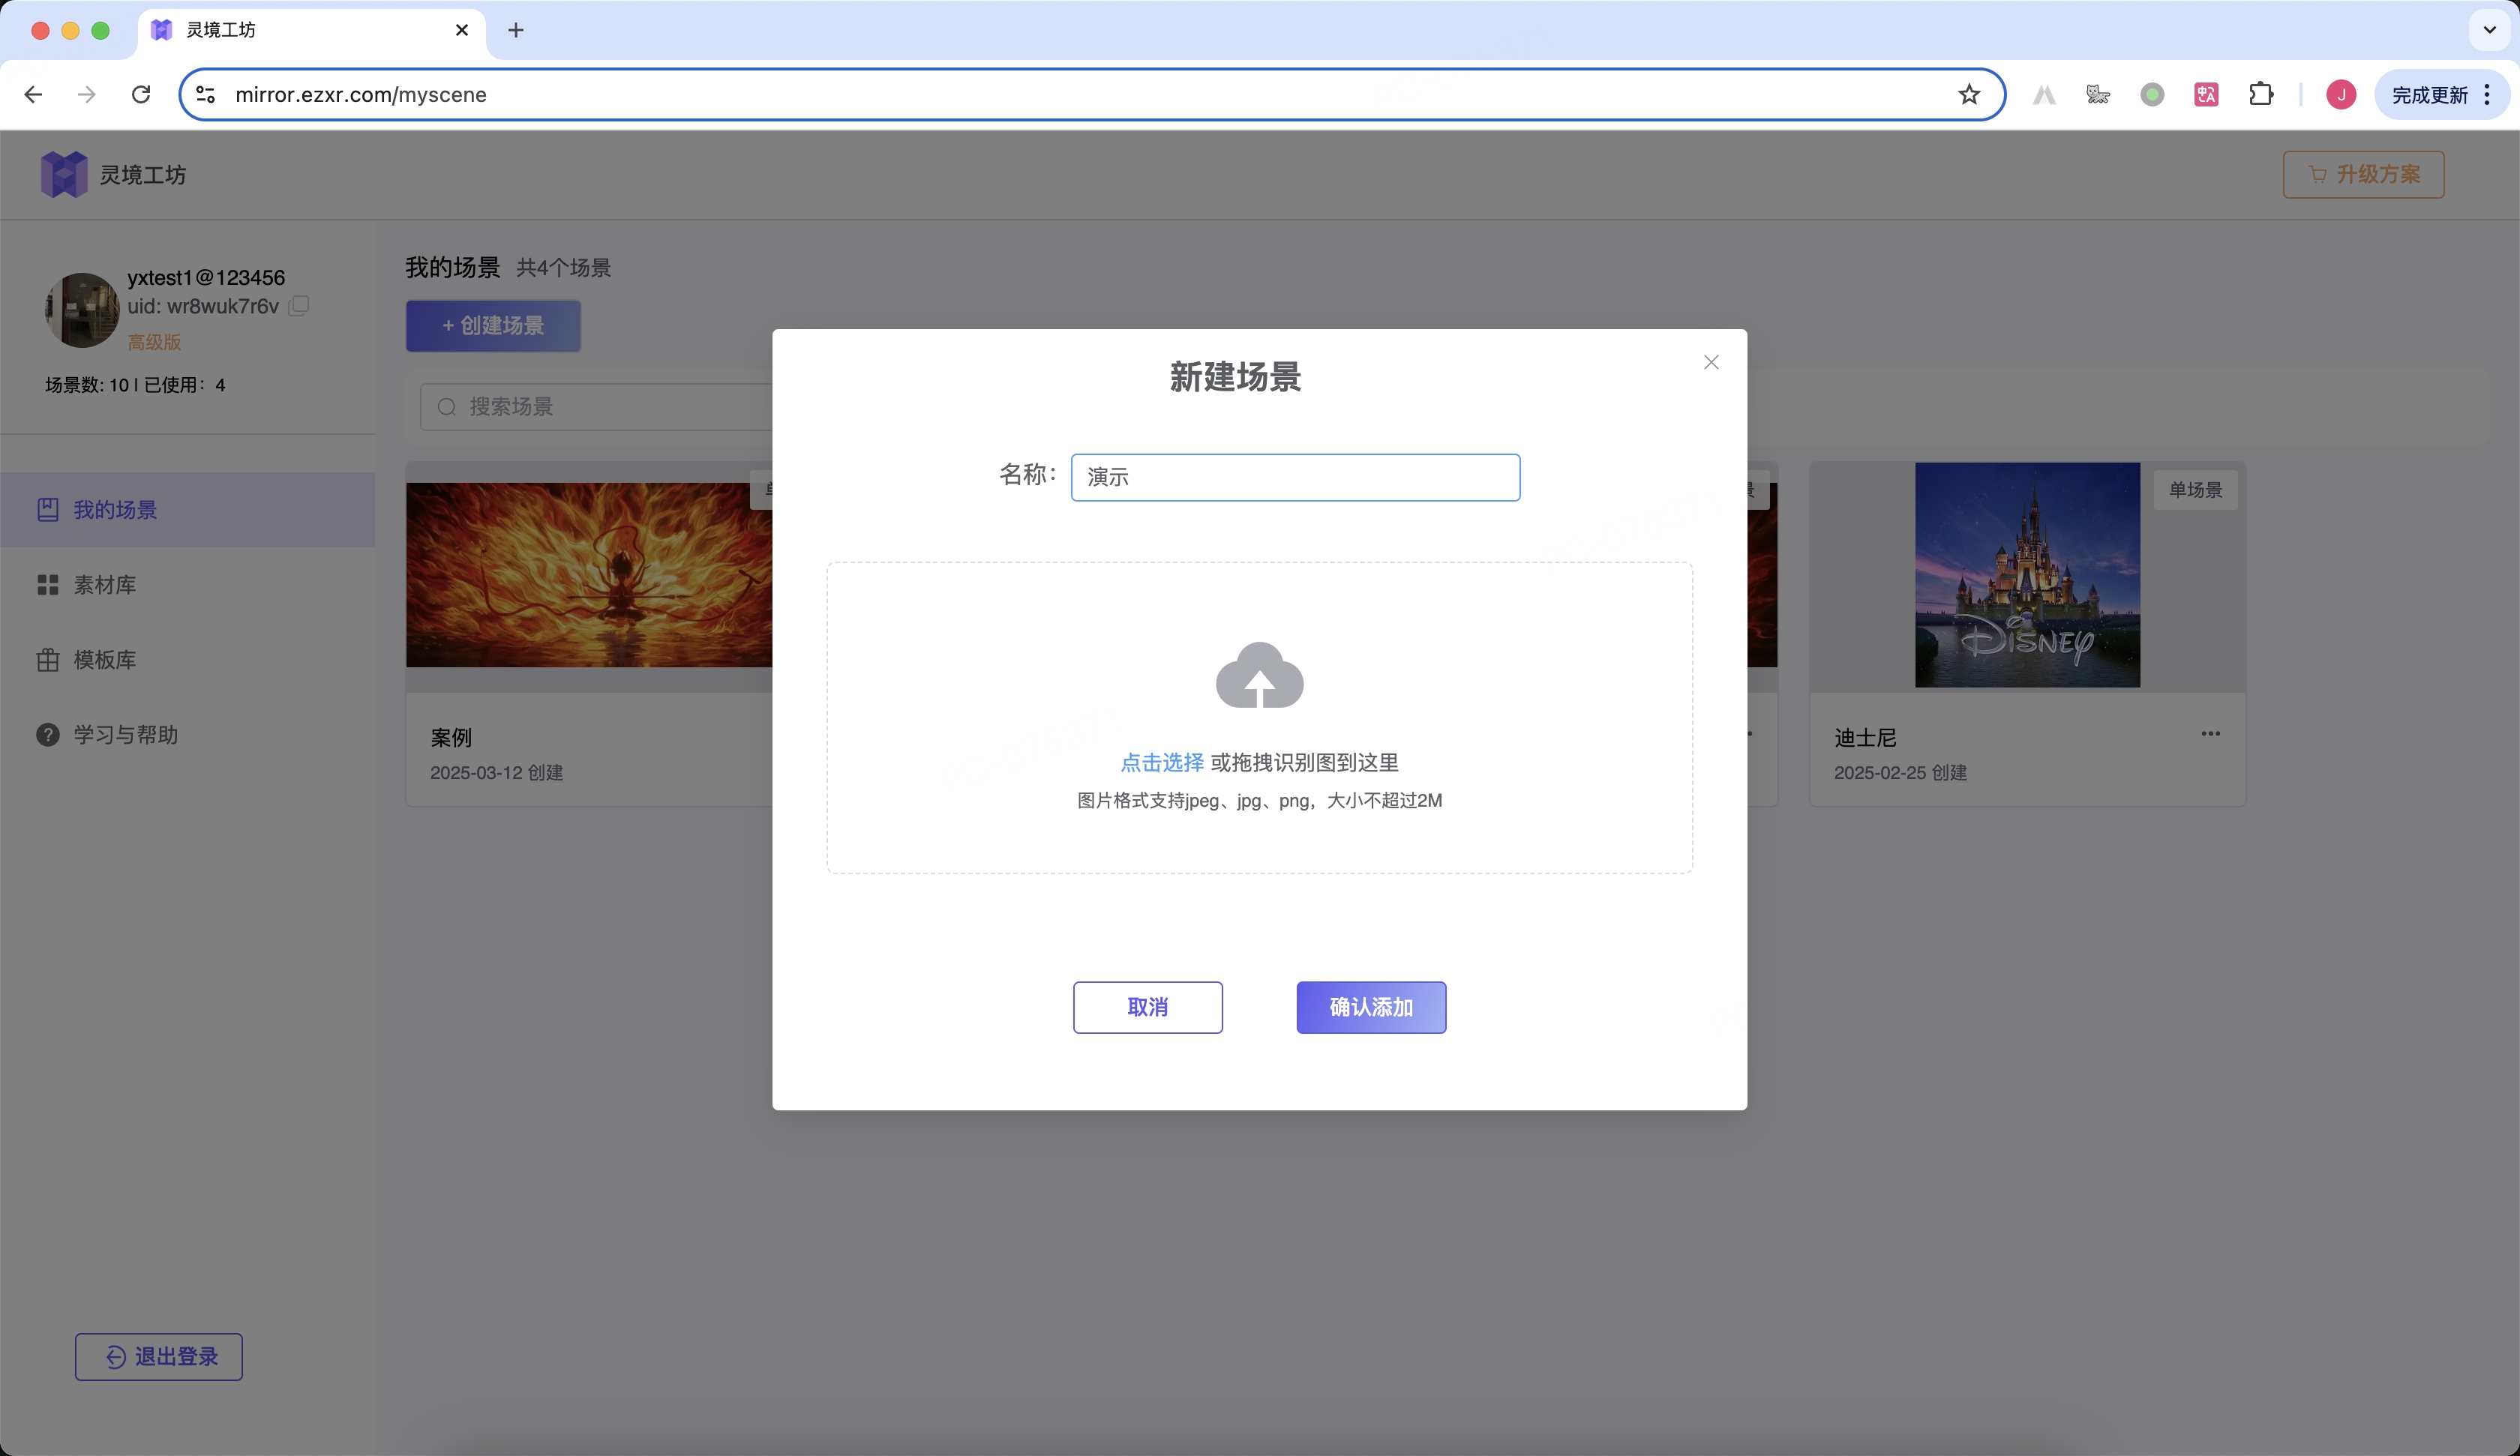Open the 迪士尼 scene thumbnail
The width and height of the screenshot is (2520, 1456).
(2027, 575)
